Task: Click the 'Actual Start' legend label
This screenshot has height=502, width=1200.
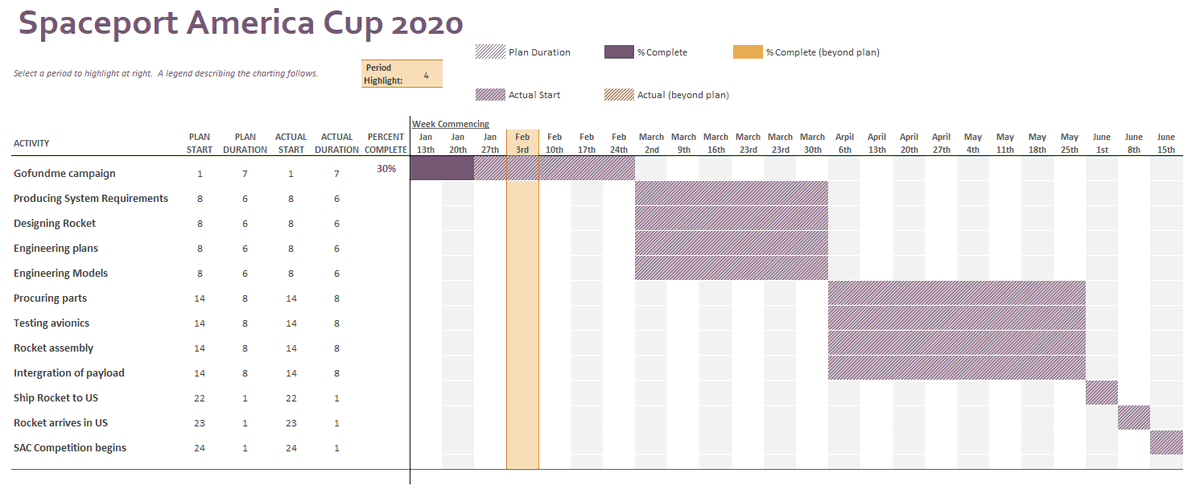Action: (534, 95)
